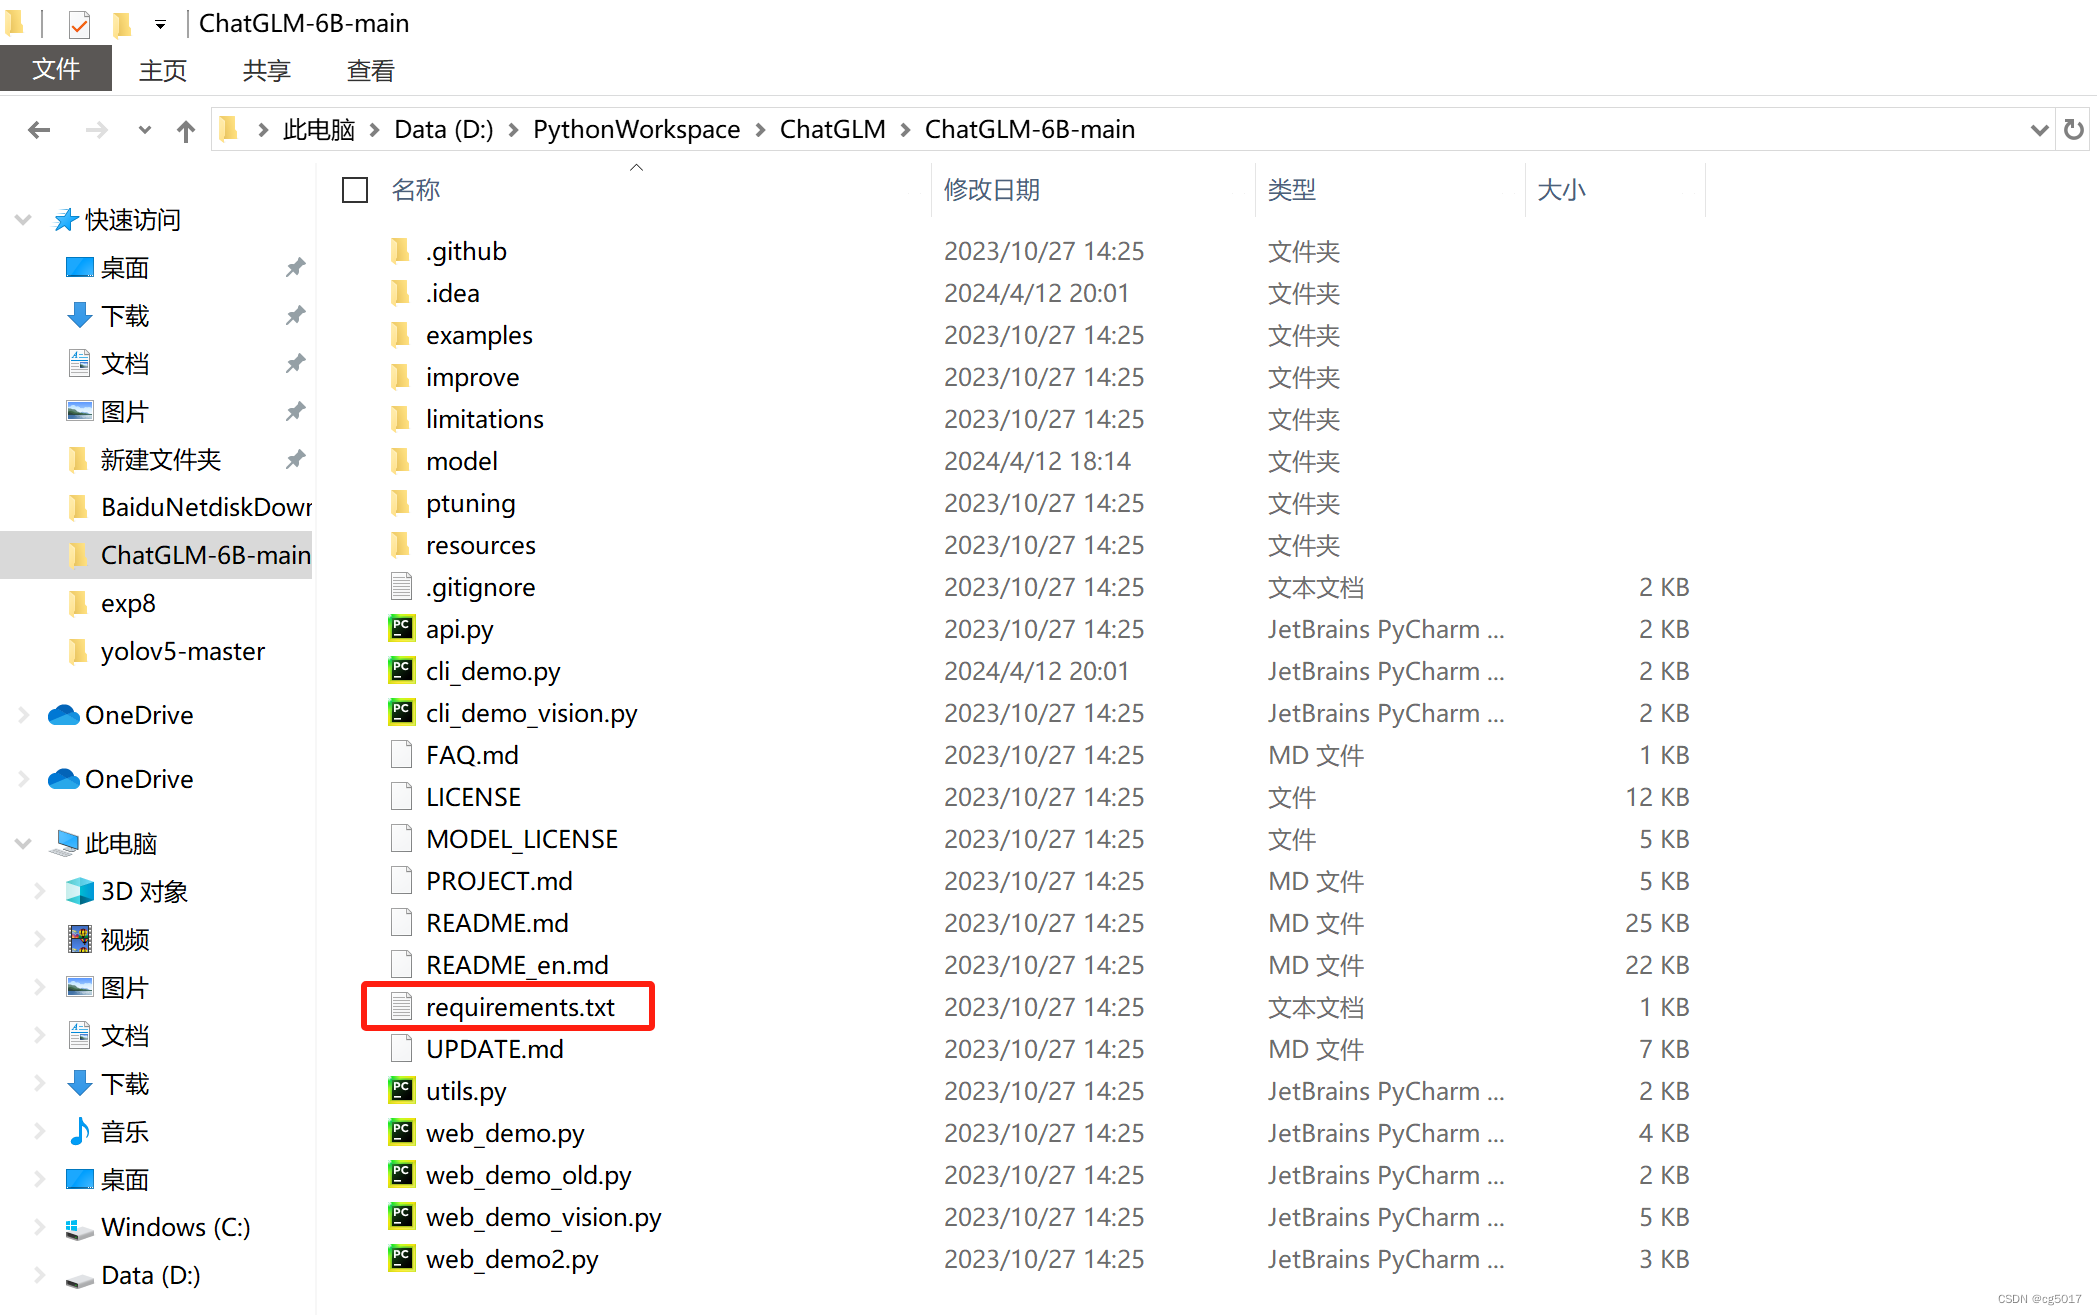The height and width of the screenshot is (1315, 2097).
Task: Expand the Data (D:) tree node
Action: pos(40,1275)
